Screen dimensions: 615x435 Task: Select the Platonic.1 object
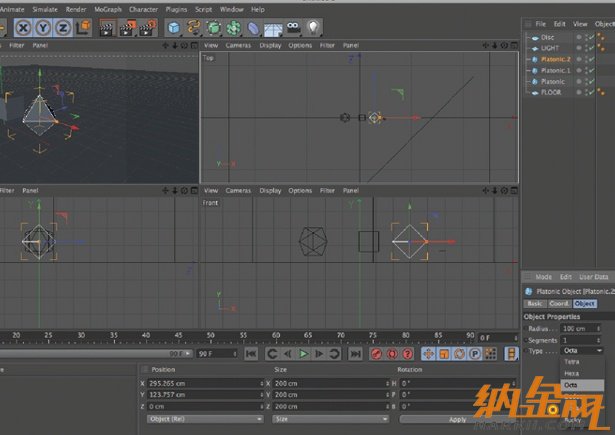555,71
